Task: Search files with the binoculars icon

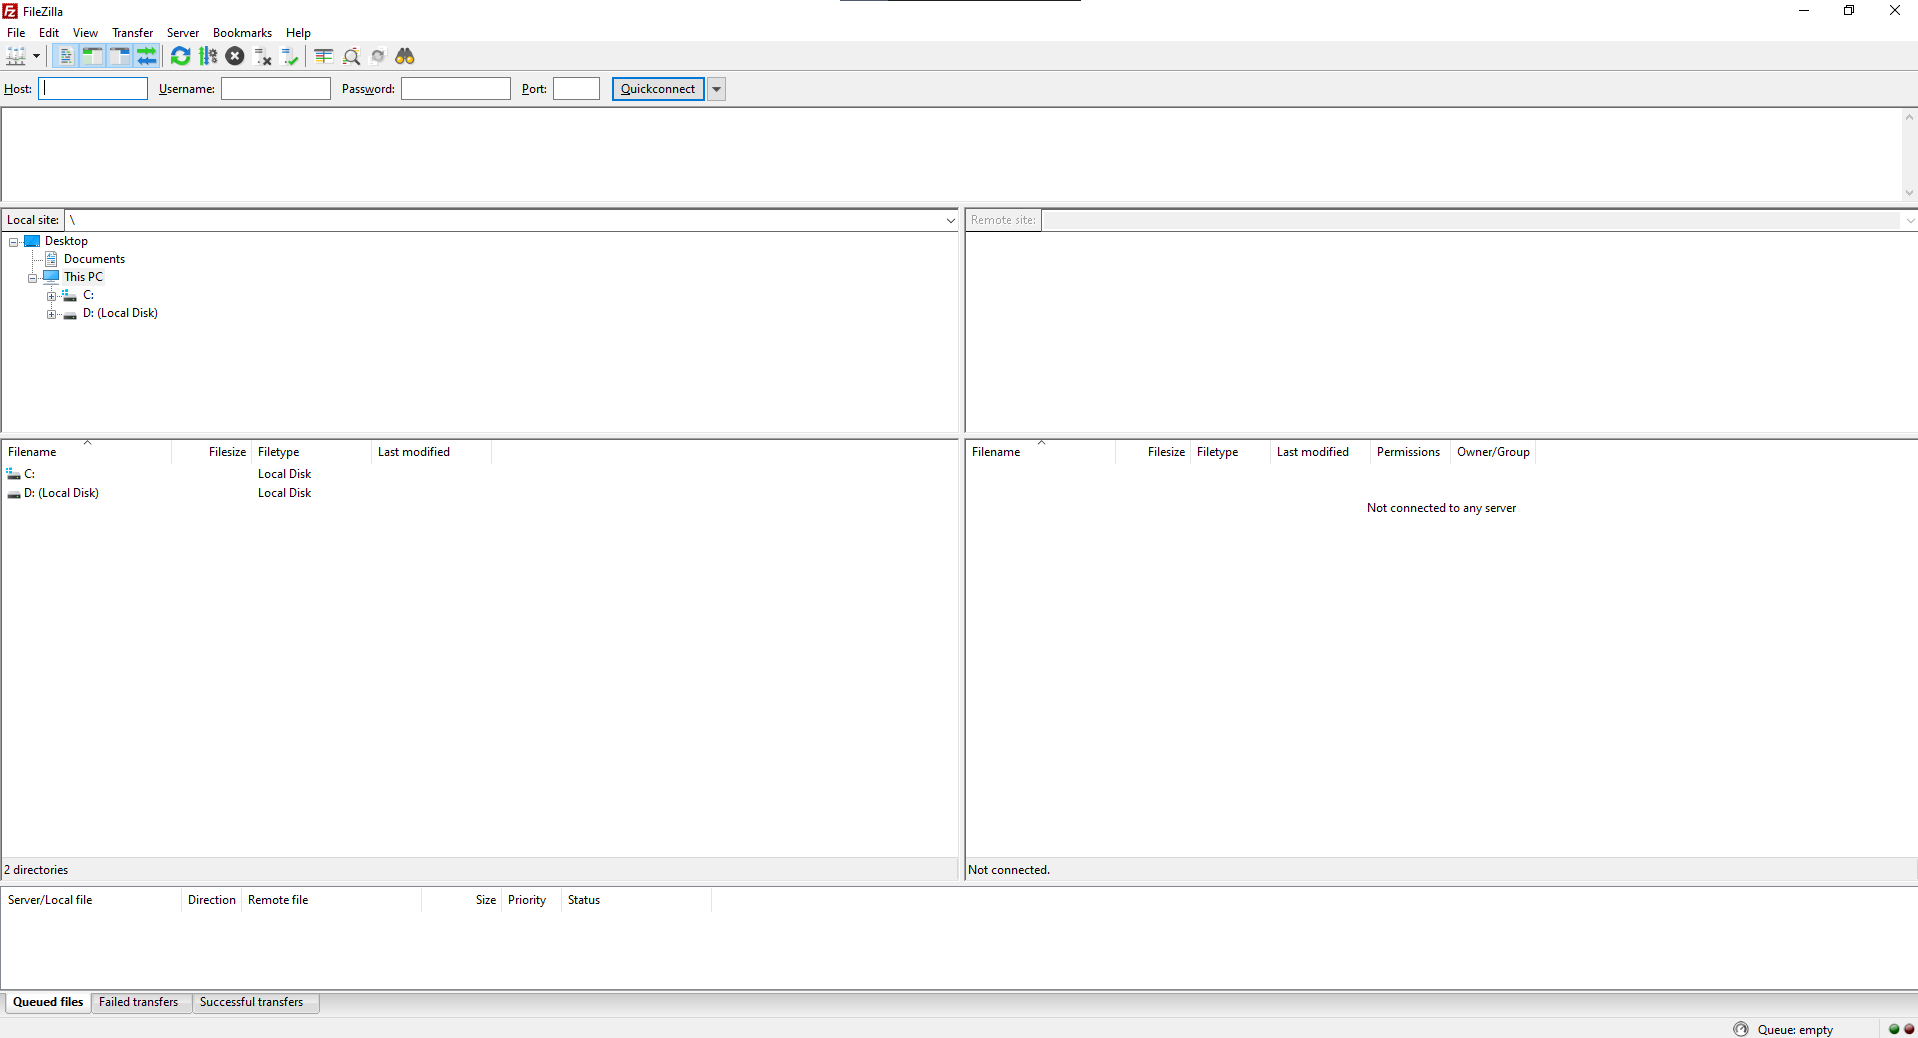Action: [x=405, y=56]
